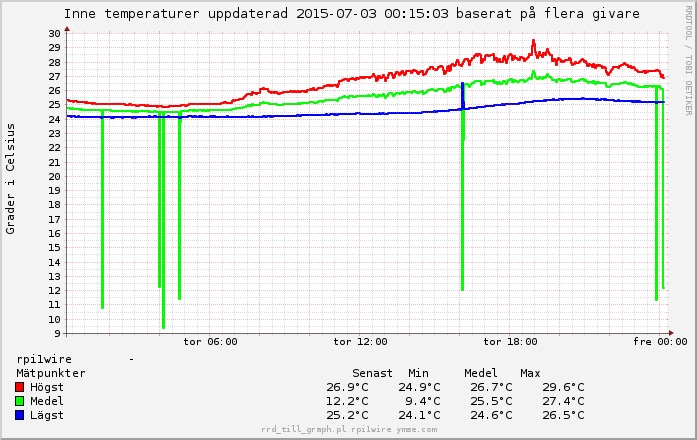Viewport: 697px width, 440px height.
Task: Click the green Medel legend swatch
Action: [21, 401]
